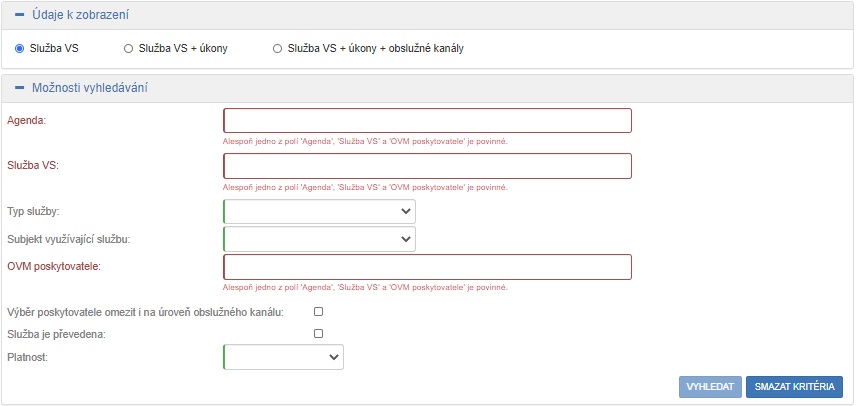
Task: Select 'Služba VS + úkony + obslužné kanály' option
Action: [277, 48]
